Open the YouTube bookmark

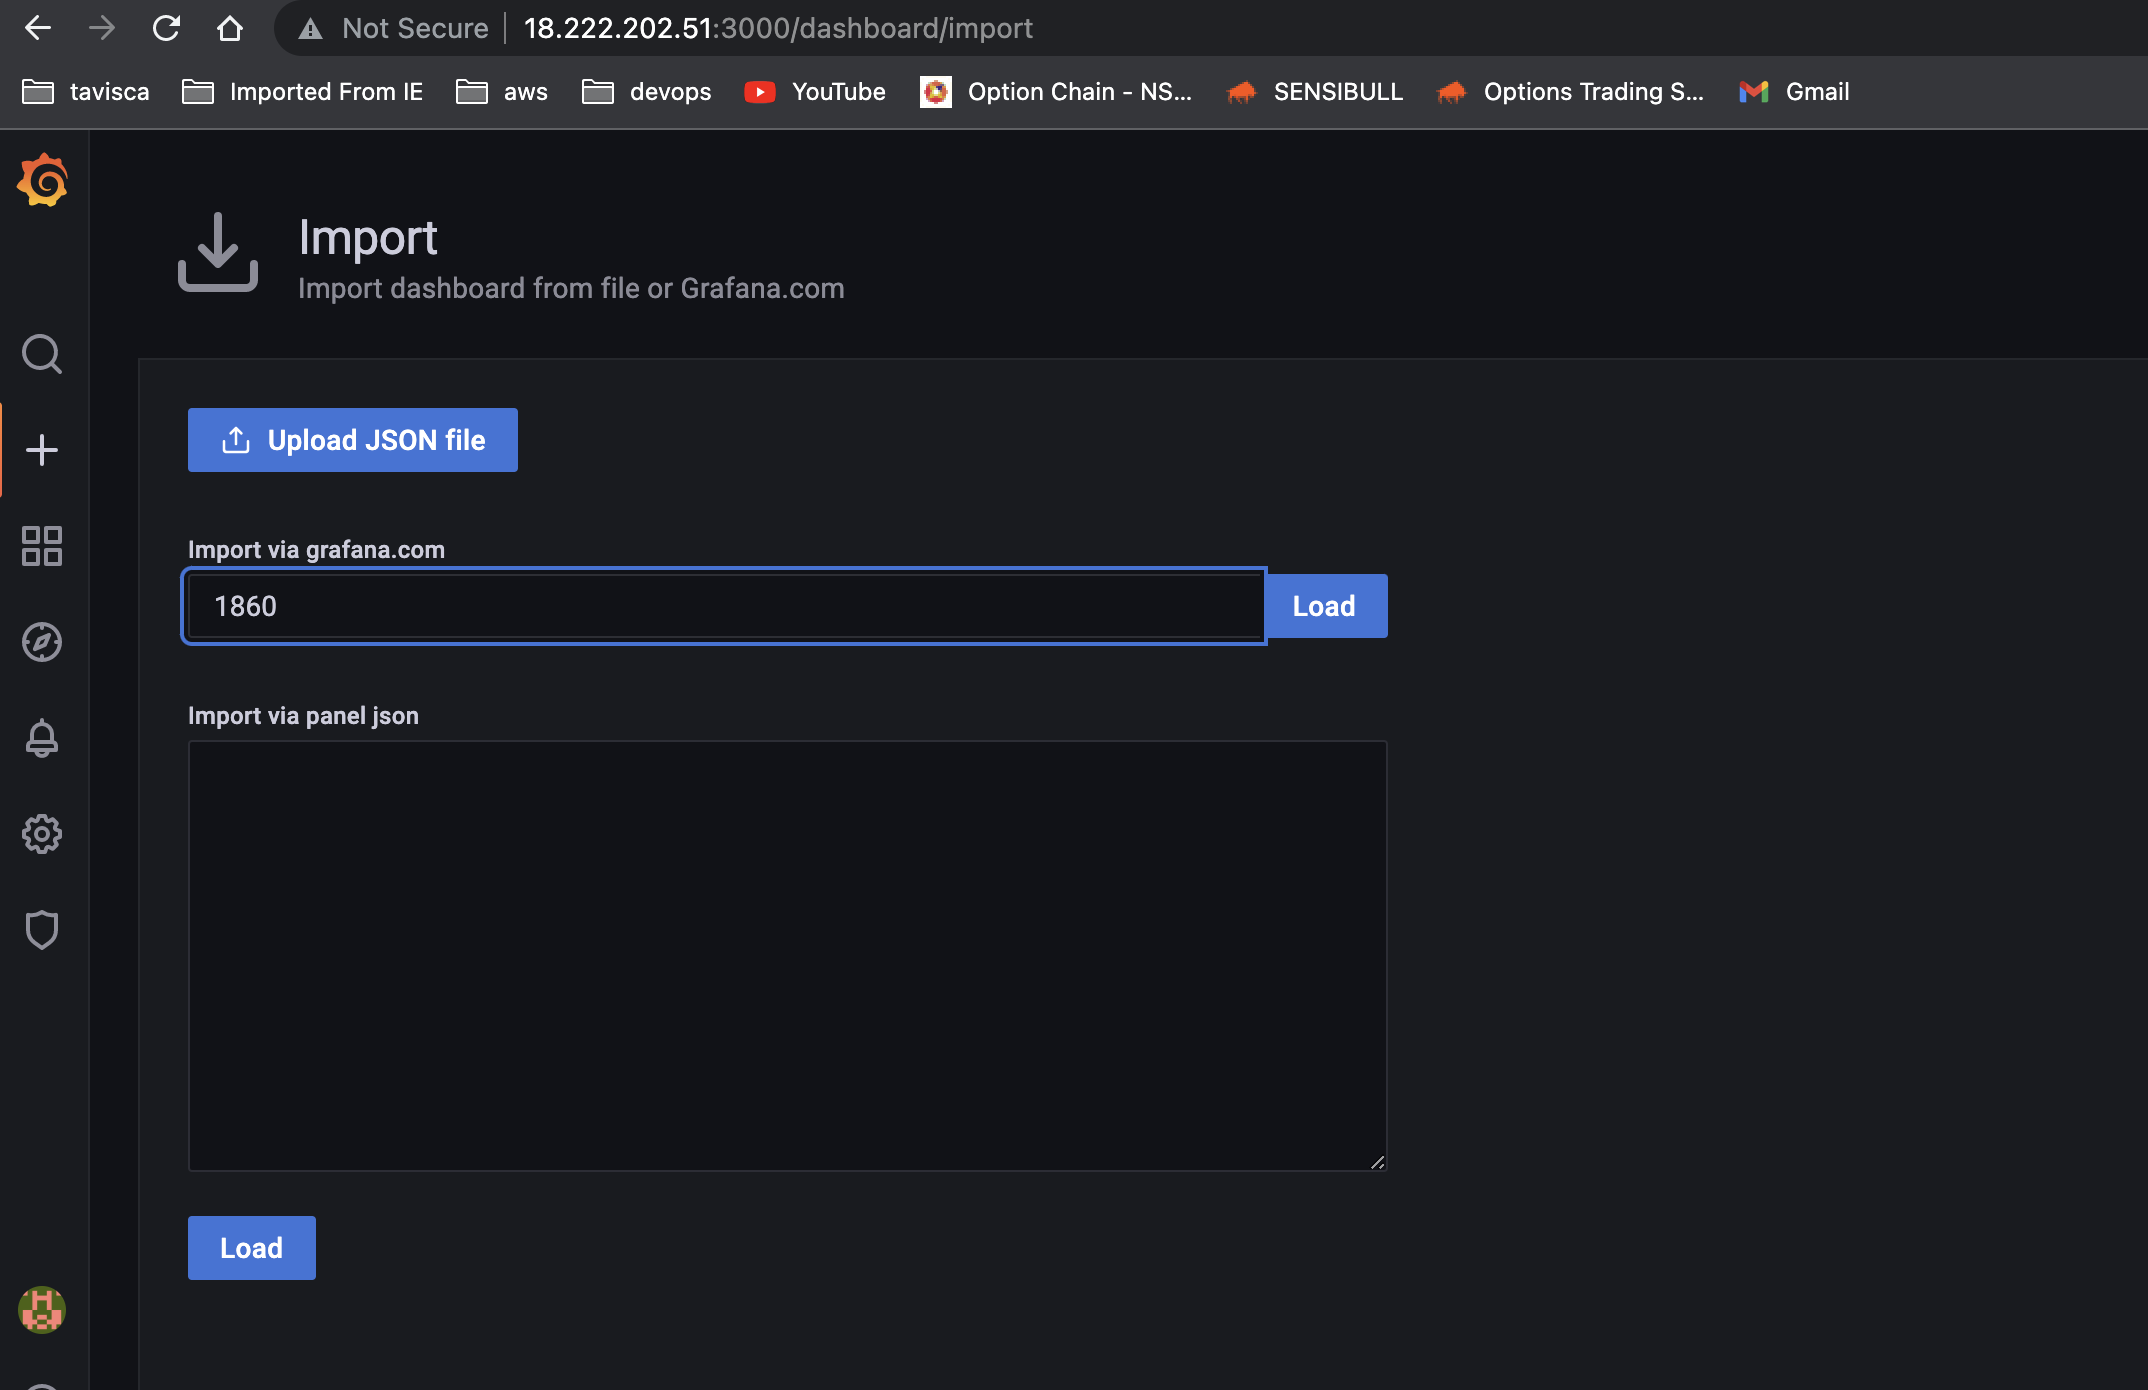[x=814, y=91]
